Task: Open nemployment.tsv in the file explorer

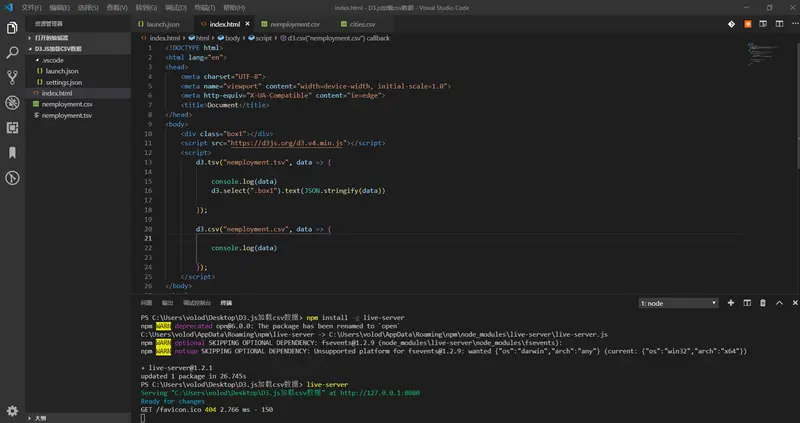Action: click(78, 116)
